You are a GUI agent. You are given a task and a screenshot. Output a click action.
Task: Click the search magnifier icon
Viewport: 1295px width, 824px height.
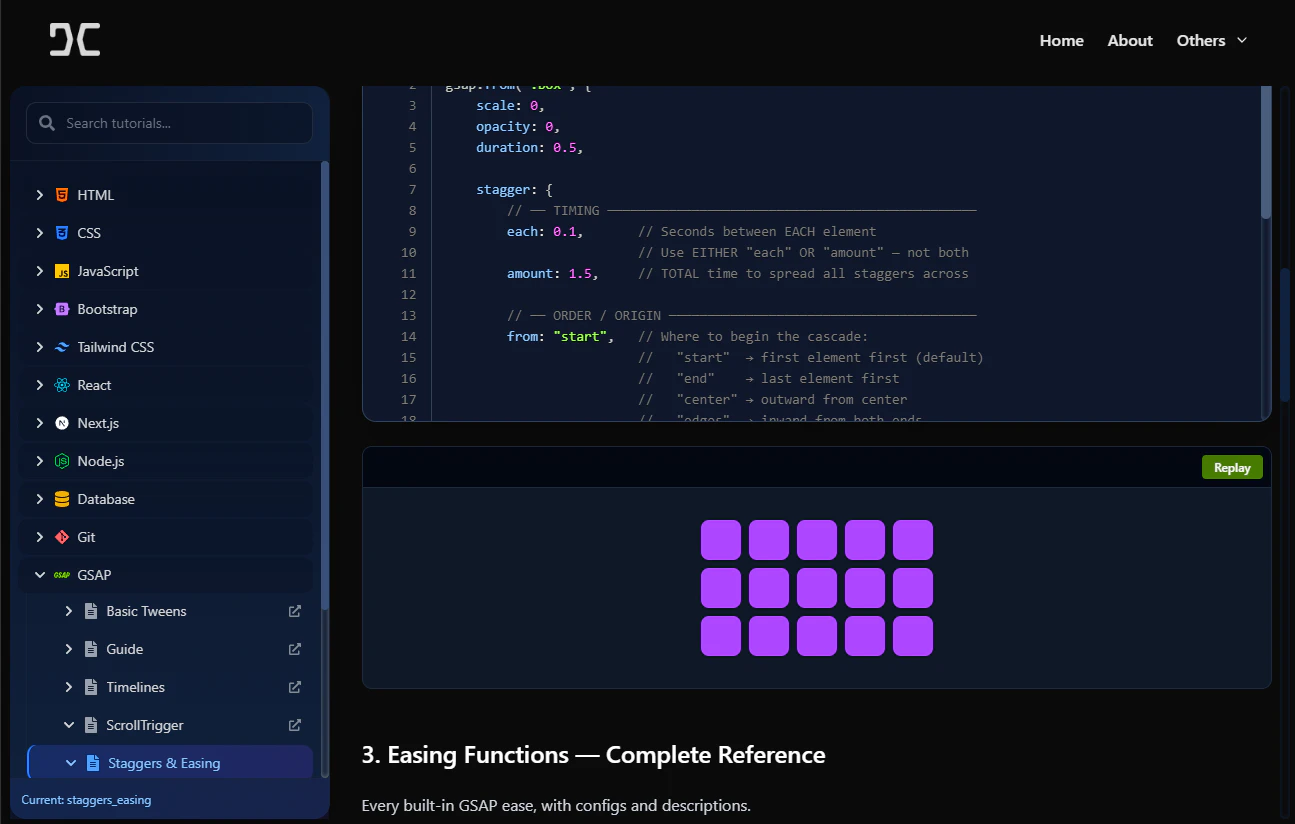coord(46,122)
